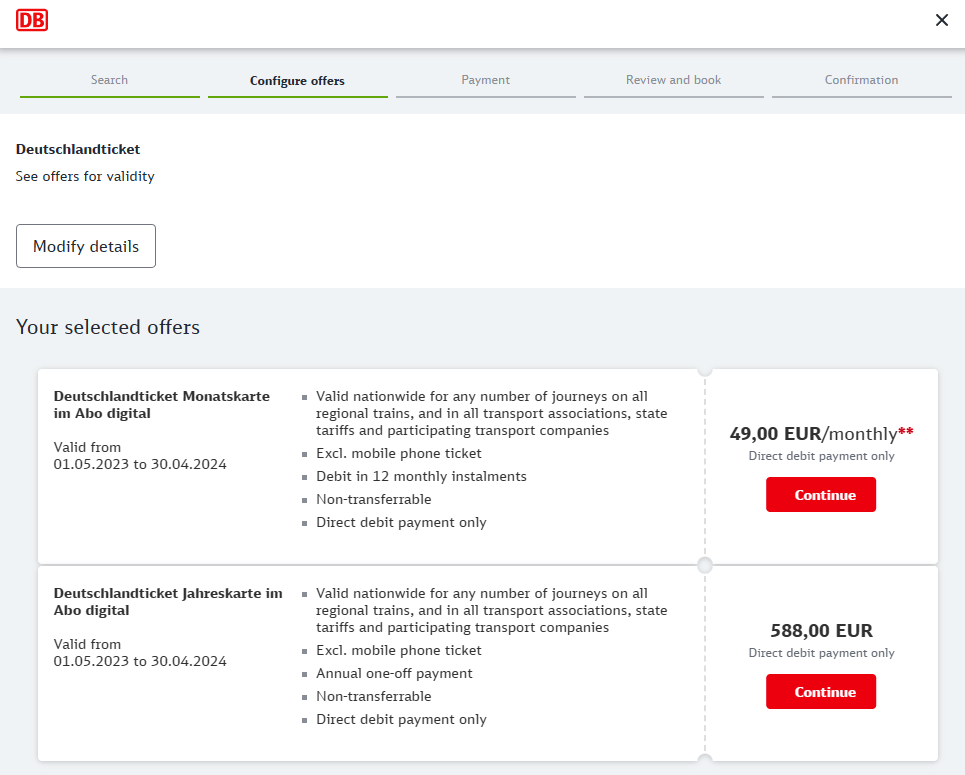Click the 588,00 EUR price label
965x775 pixels.
point(821,631)
